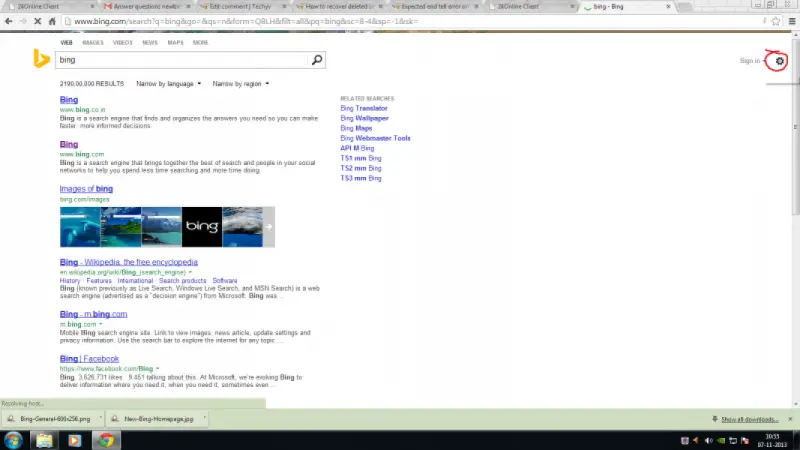Close the bing - Bing tab

pos(668,7)
